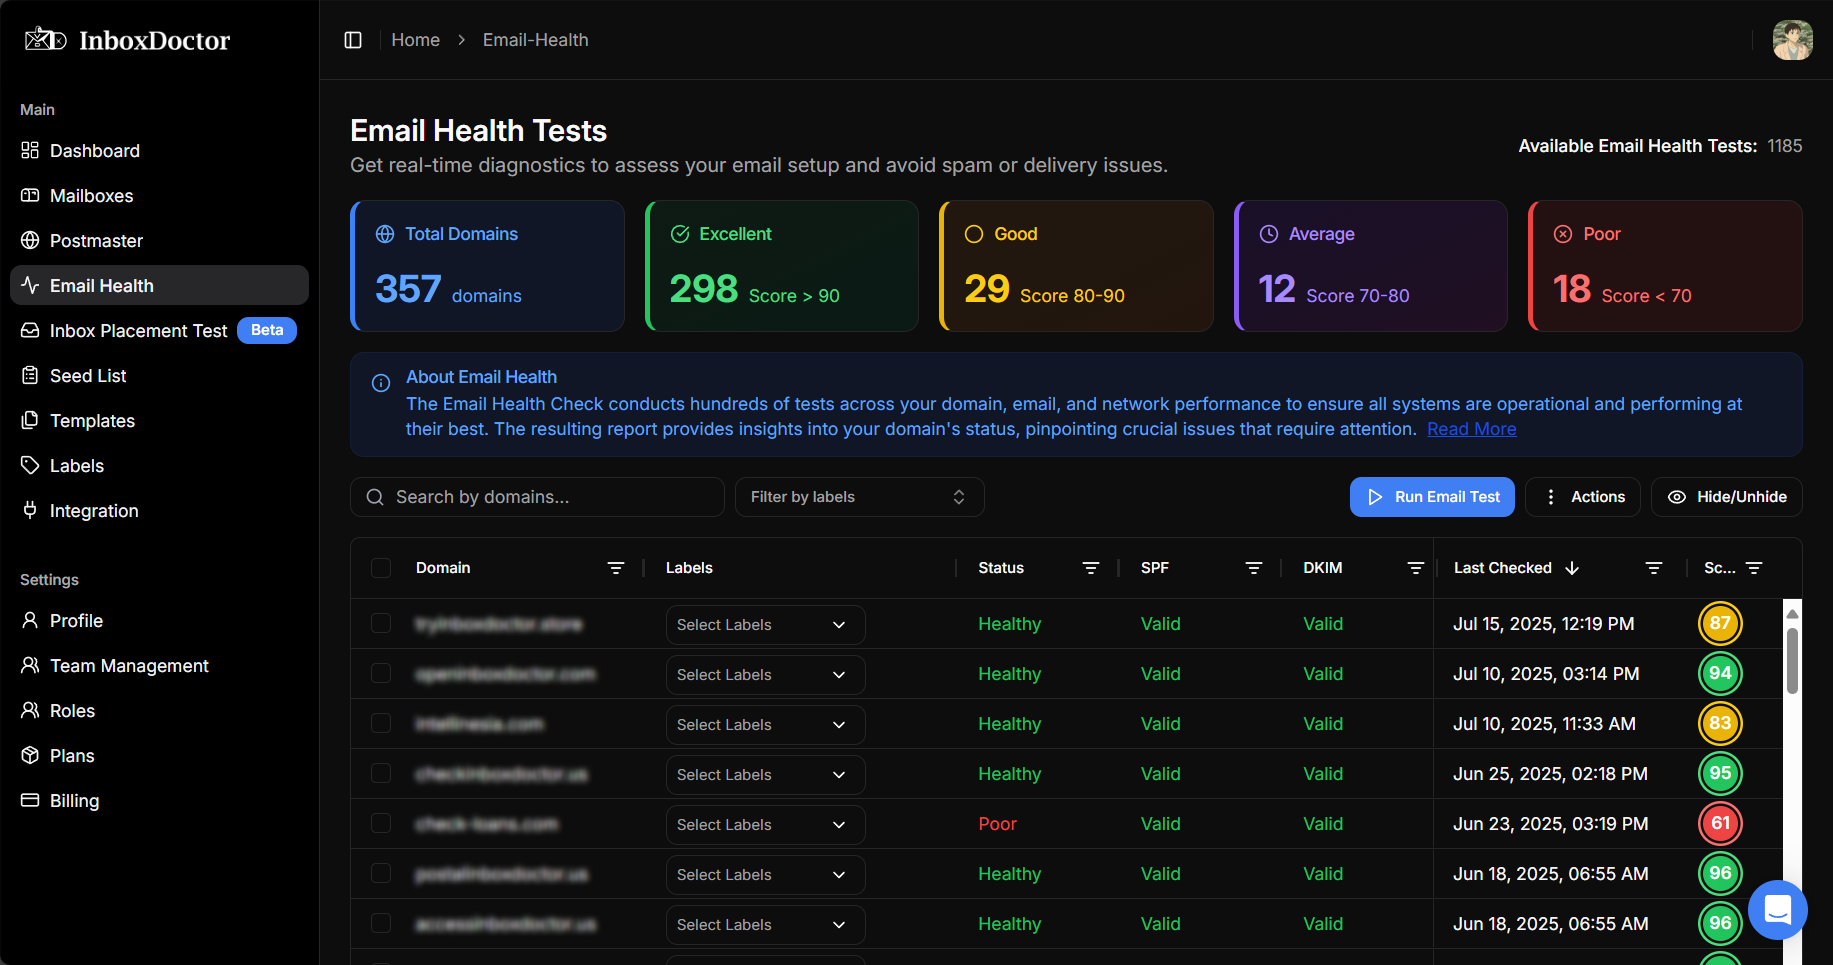Follow the Read More link

[1471, 429]
